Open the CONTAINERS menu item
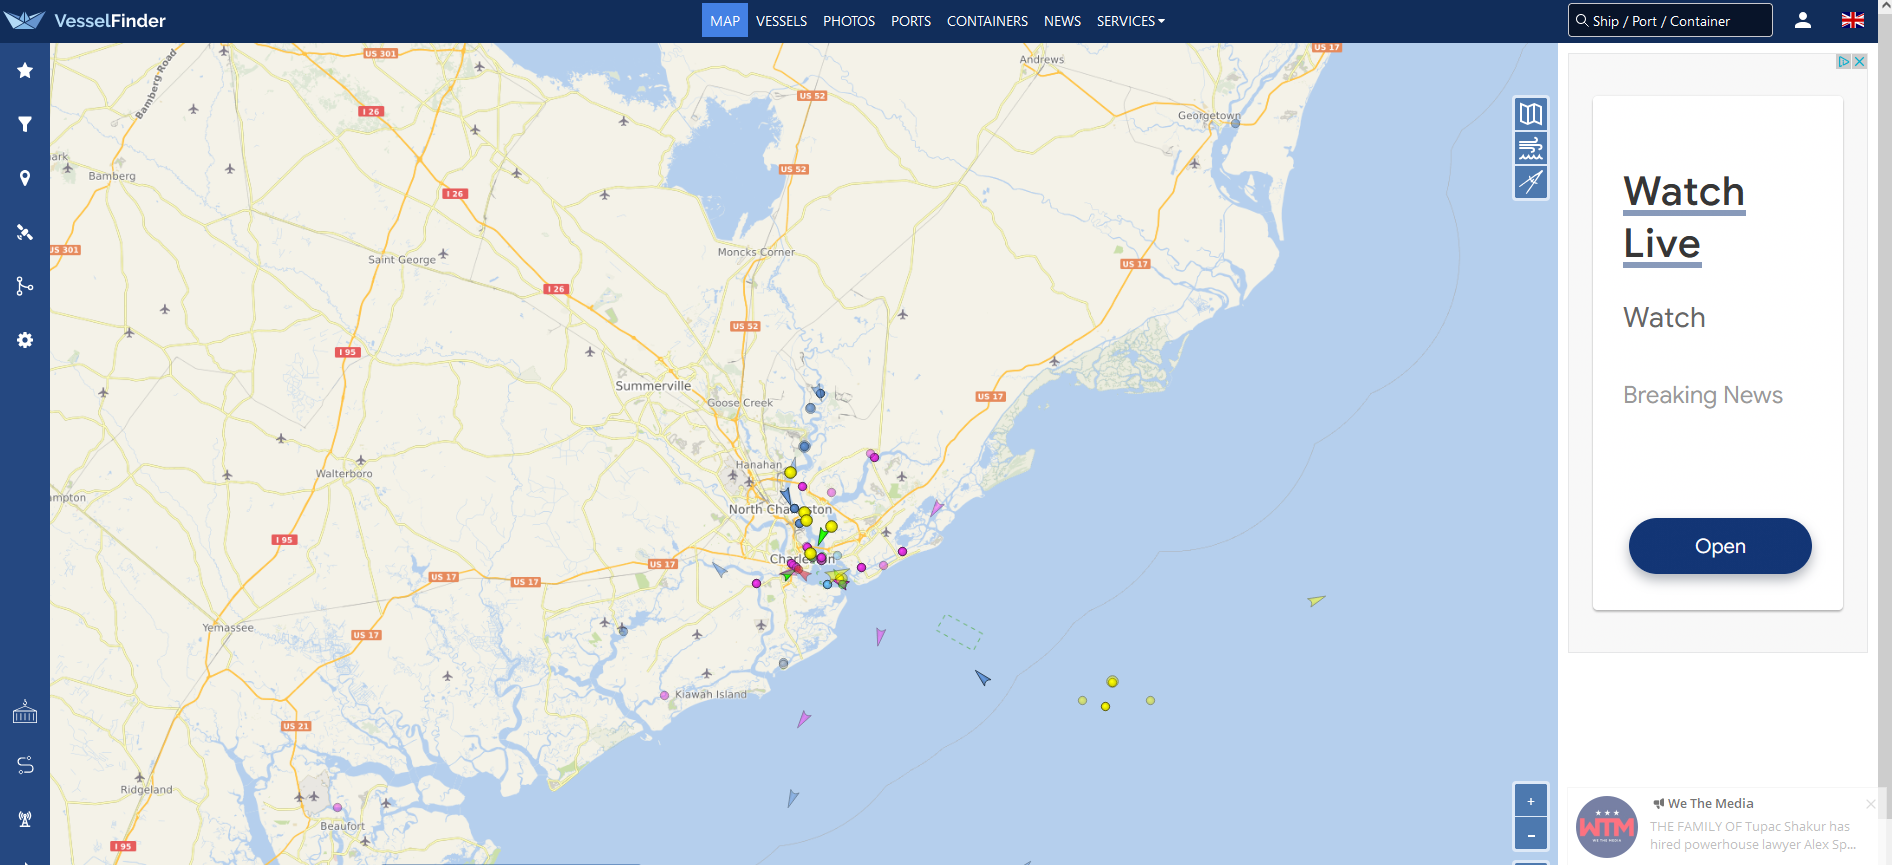Viewport: 1892px width, 865px height. click(987, 21)
